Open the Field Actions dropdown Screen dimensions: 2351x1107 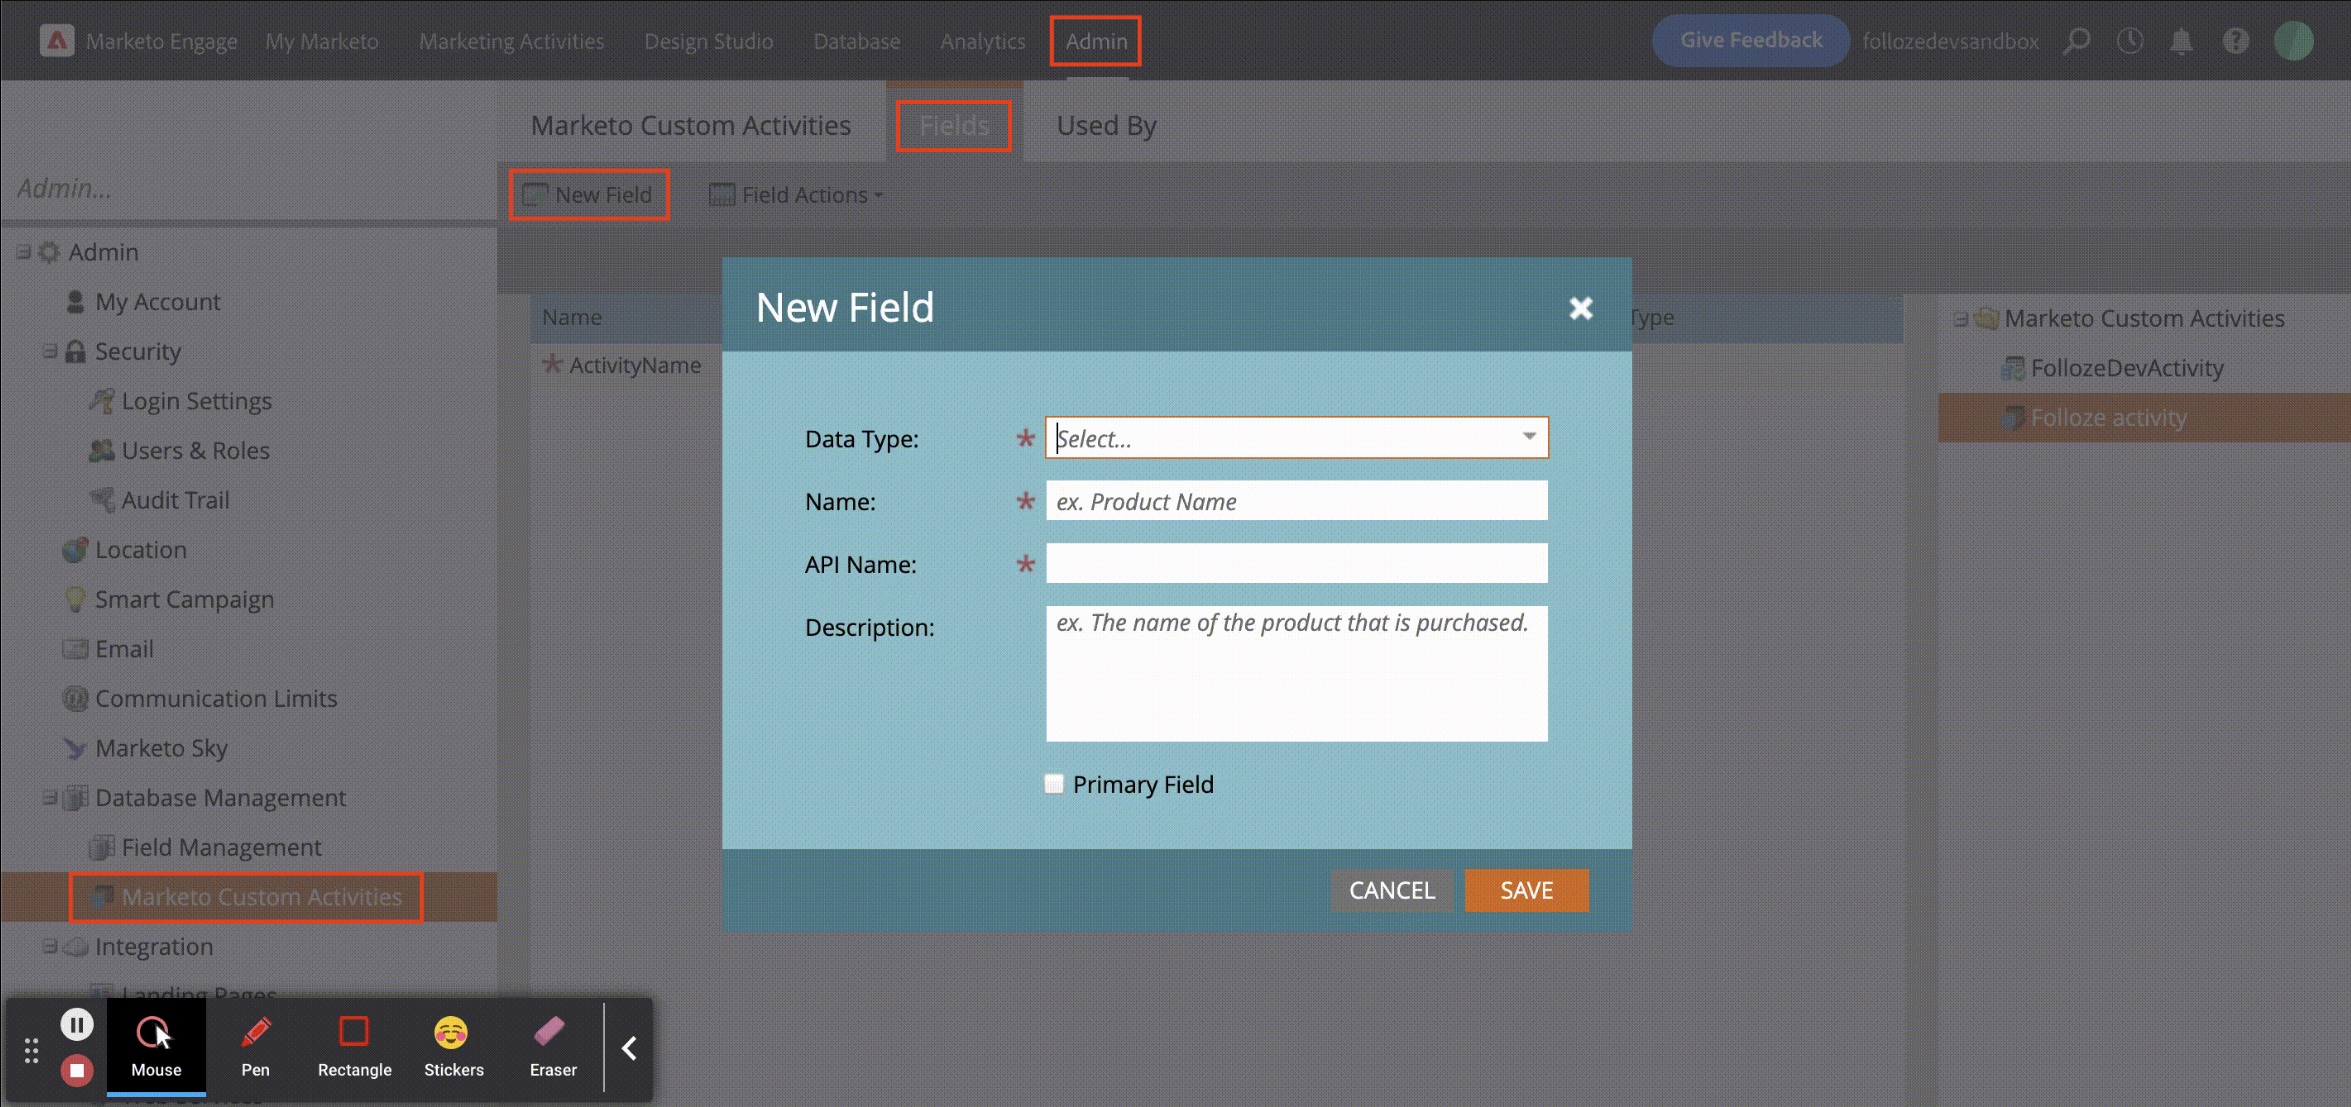pyautogui.click(x=797, y=195)
